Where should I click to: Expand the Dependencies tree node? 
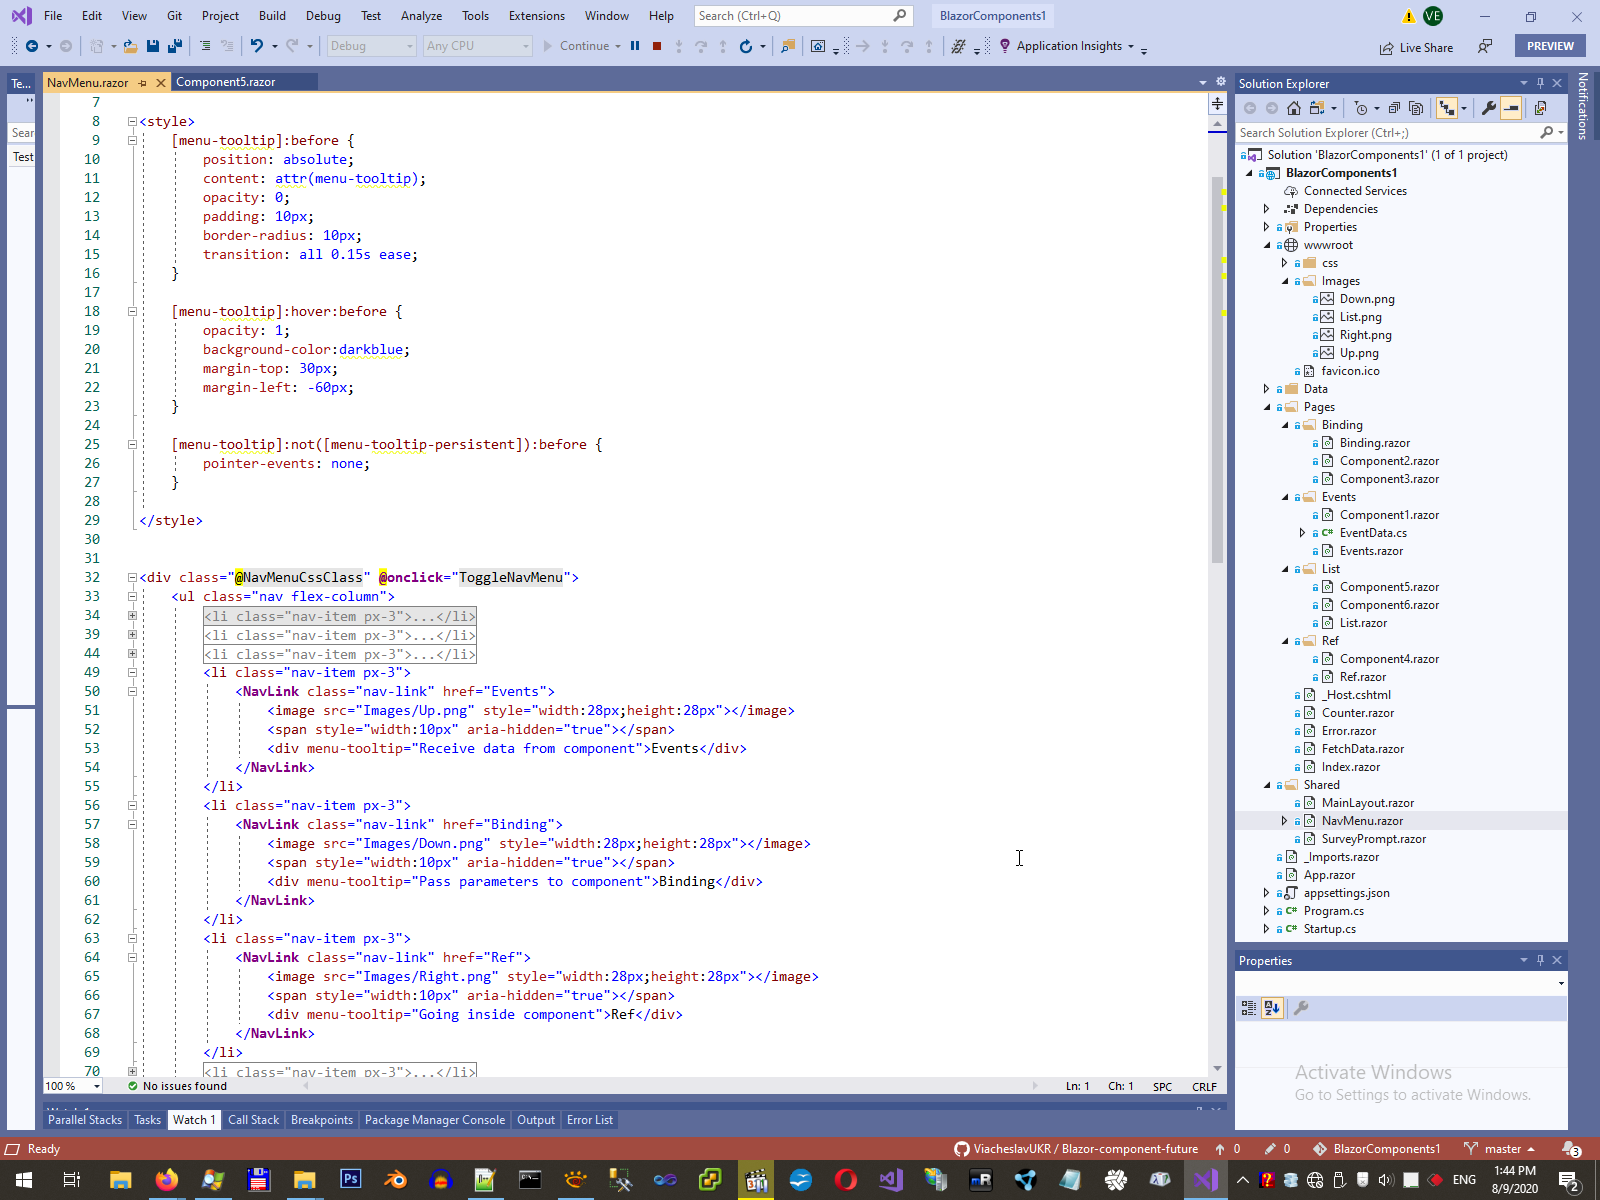pyautogui.click(x=1267, y=209)
